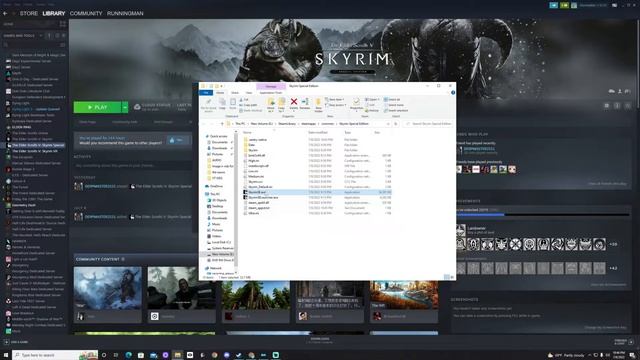Select the Data folder in the file list
This screenshot has height=360, width=640.
tap(251, 145)
